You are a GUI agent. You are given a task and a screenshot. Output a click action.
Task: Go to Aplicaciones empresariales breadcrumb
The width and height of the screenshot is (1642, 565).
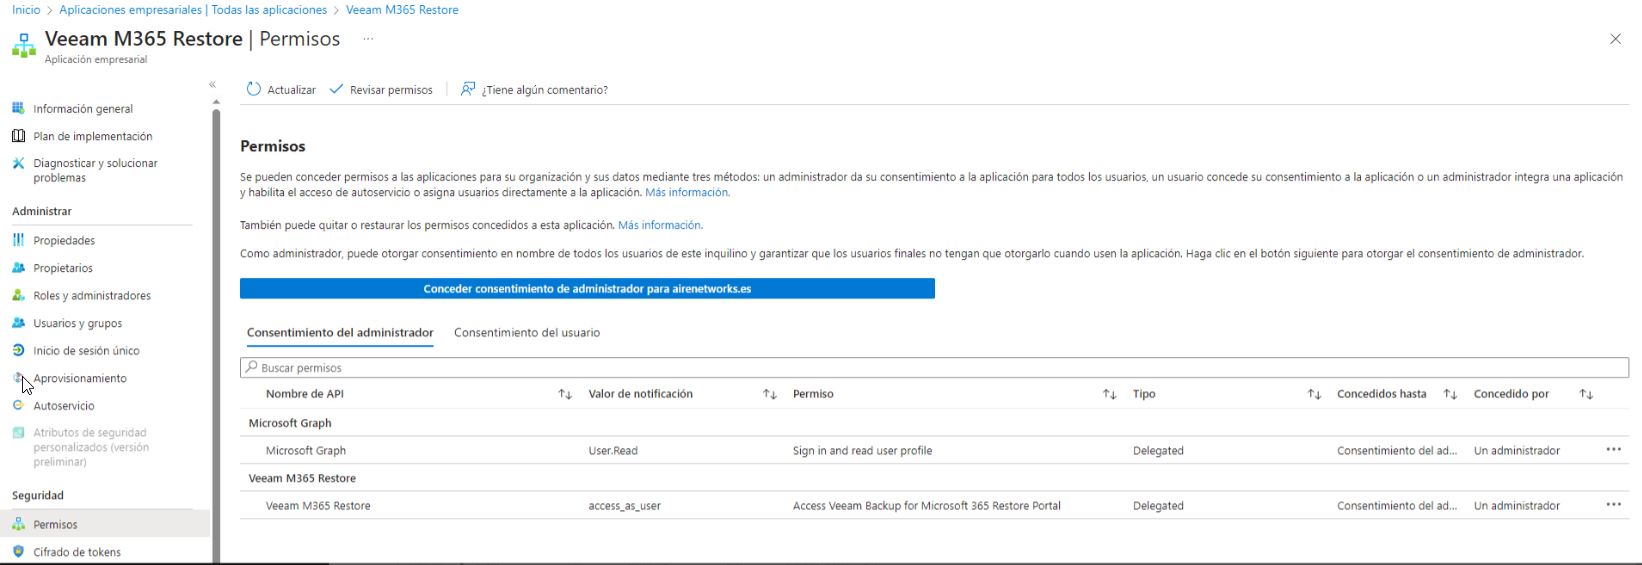pyautogui.click(x=193, y=10)
